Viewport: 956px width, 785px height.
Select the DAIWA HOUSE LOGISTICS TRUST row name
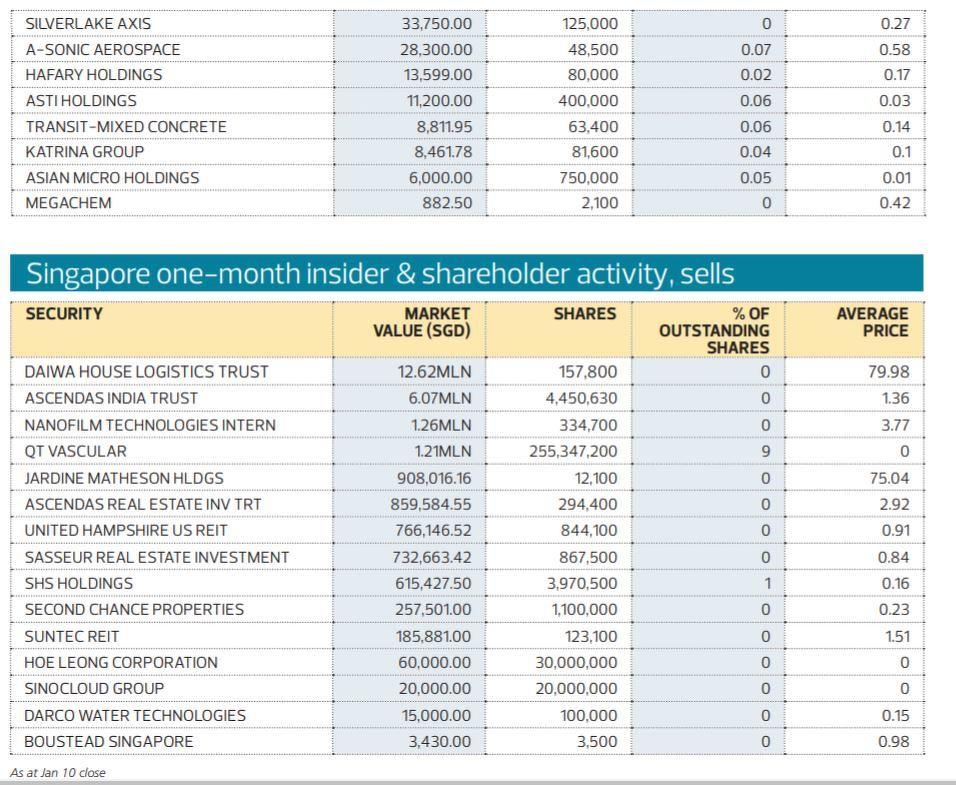coord(146,372)
